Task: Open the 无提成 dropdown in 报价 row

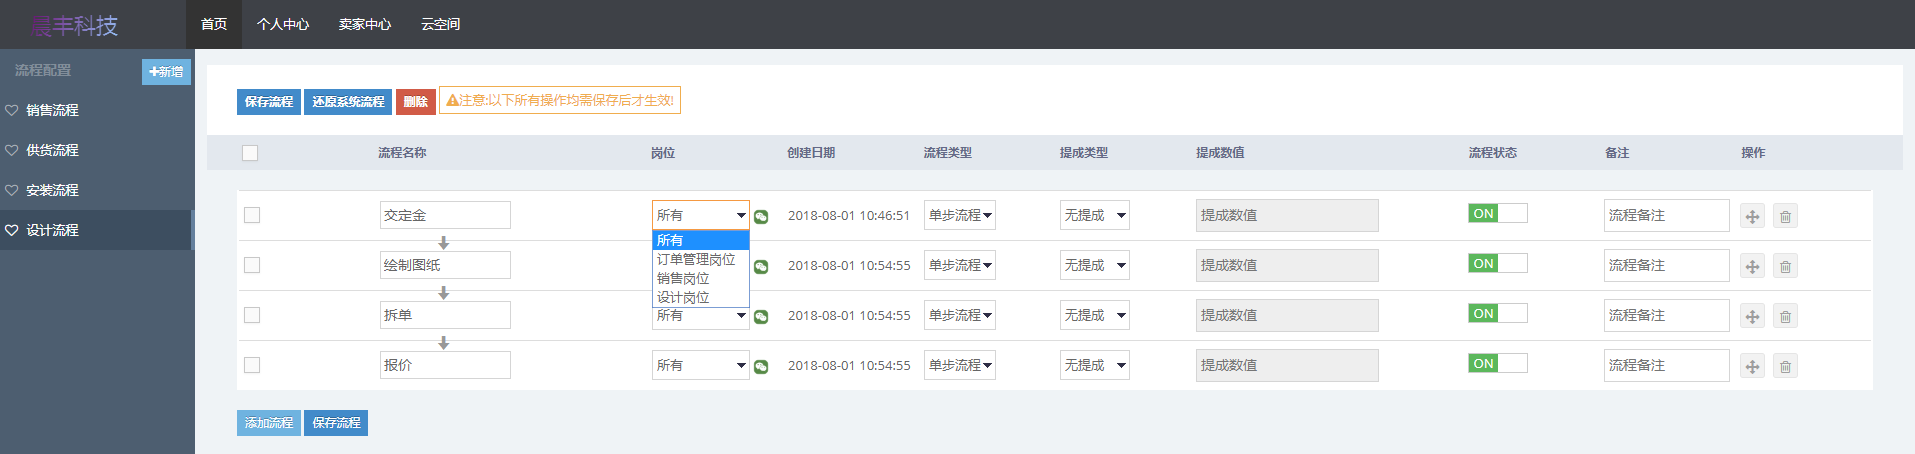Action: pos(1095,365)
